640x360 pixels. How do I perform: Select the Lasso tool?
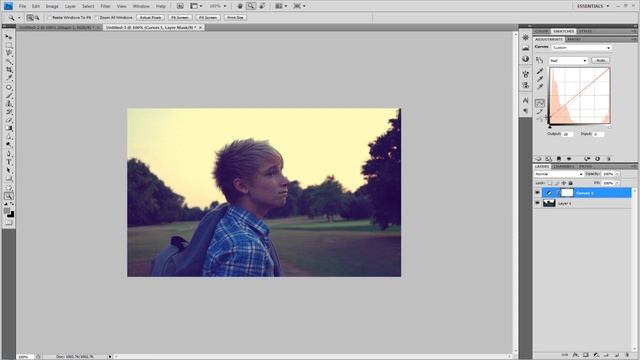pyautogui.click(x=9, y=53)
